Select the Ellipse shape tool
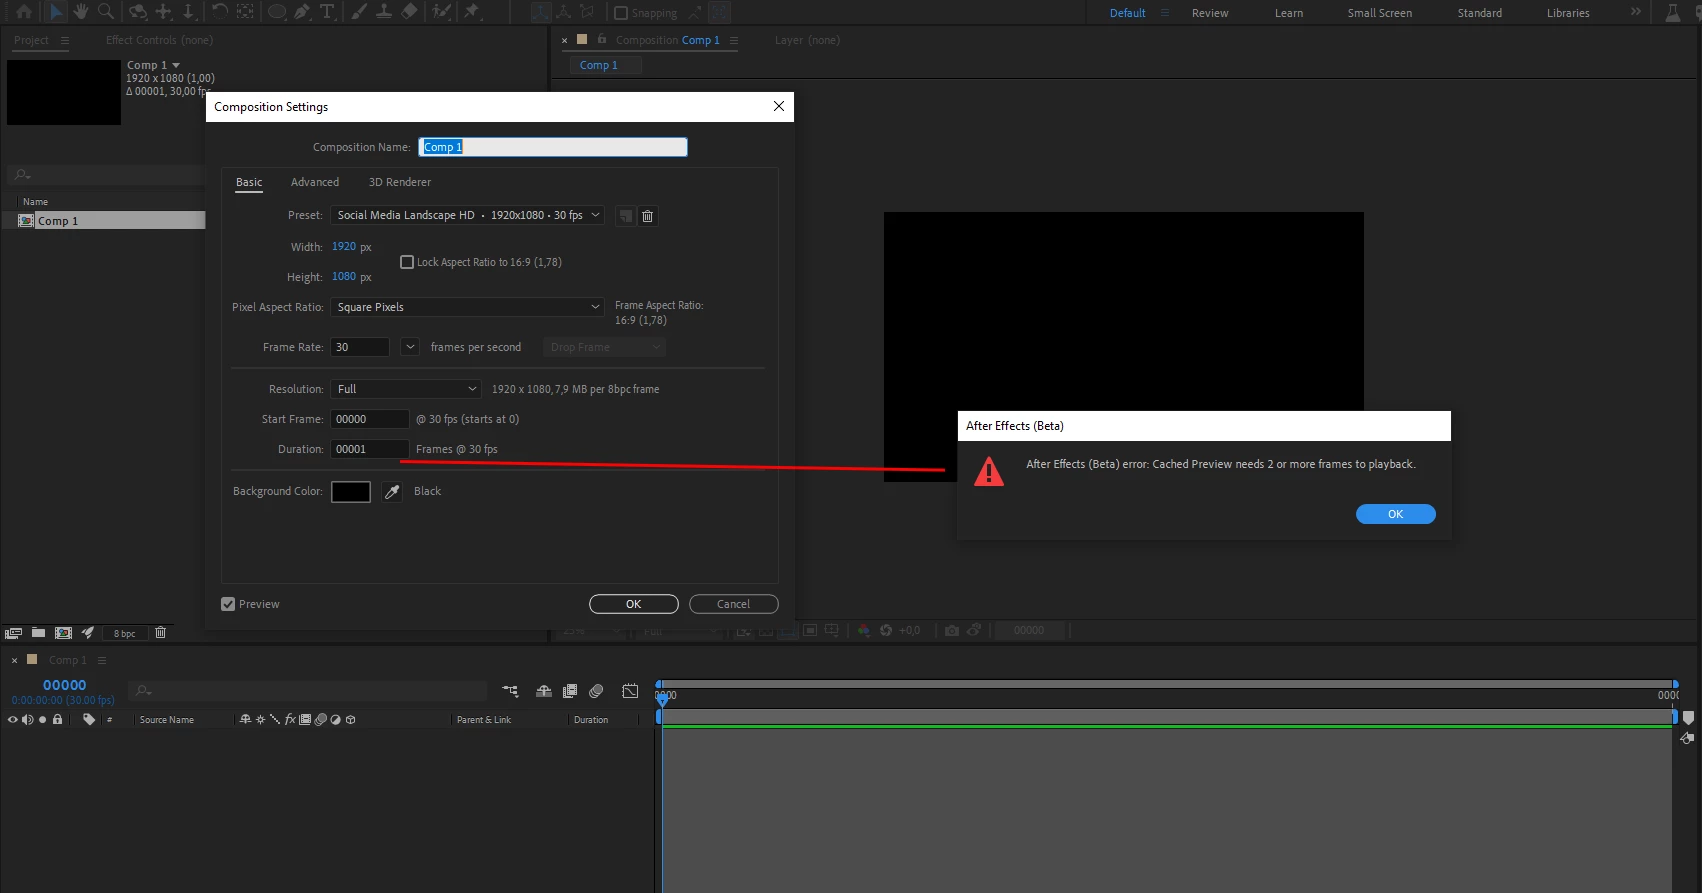The width and height of the screenshot is (1702, 893). (x=277, y=12)
